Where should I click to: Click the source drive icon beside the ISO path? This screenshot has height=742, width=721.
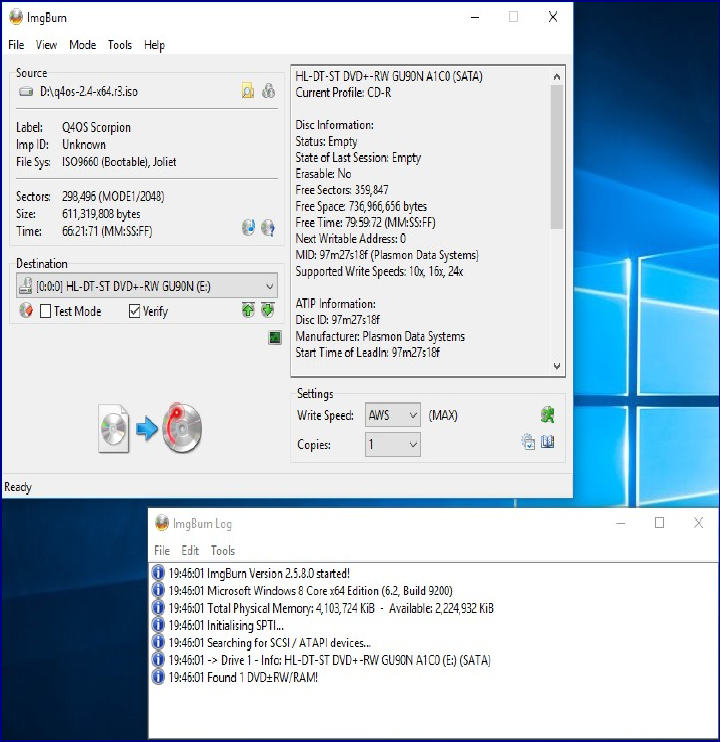(26, 91)
